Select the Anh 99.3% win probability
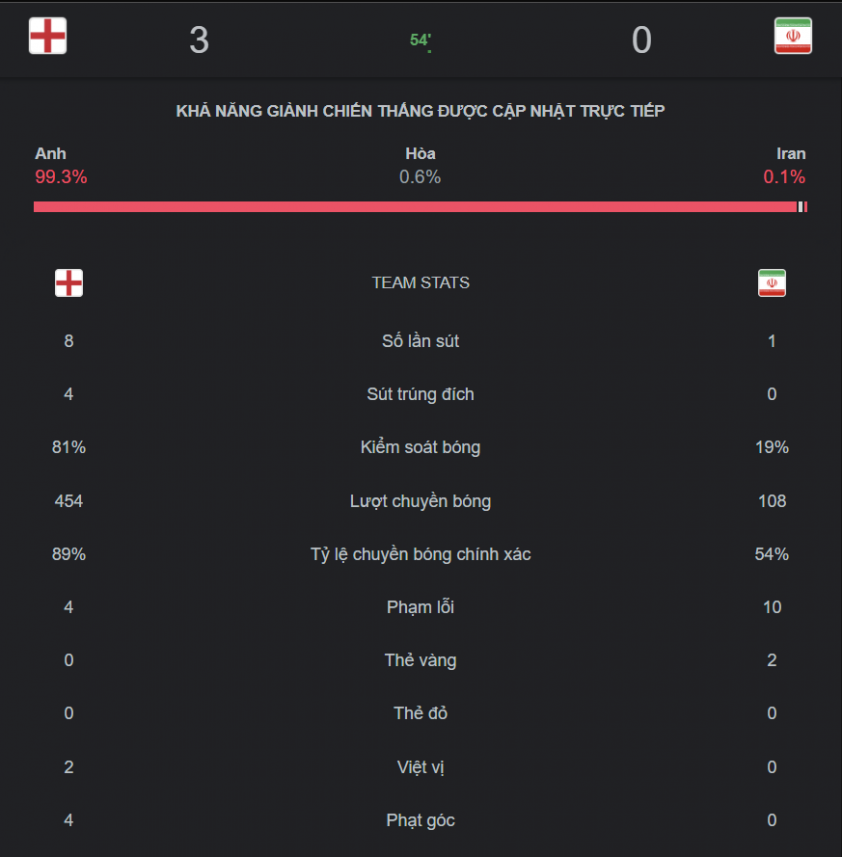Viewport: 842px width, 857px height. coord(61,166)
